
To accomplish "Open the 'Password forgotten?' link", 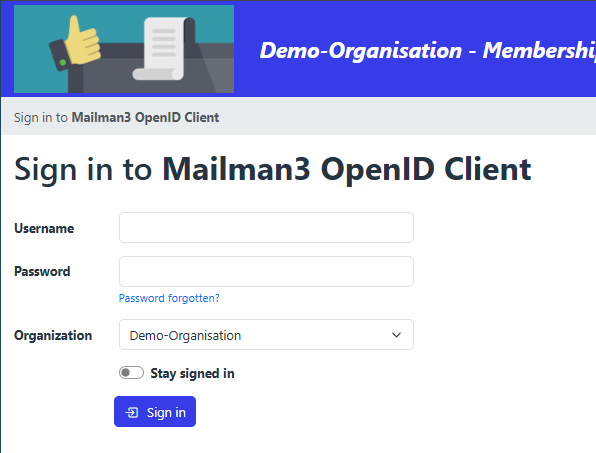I will point(169,298).
